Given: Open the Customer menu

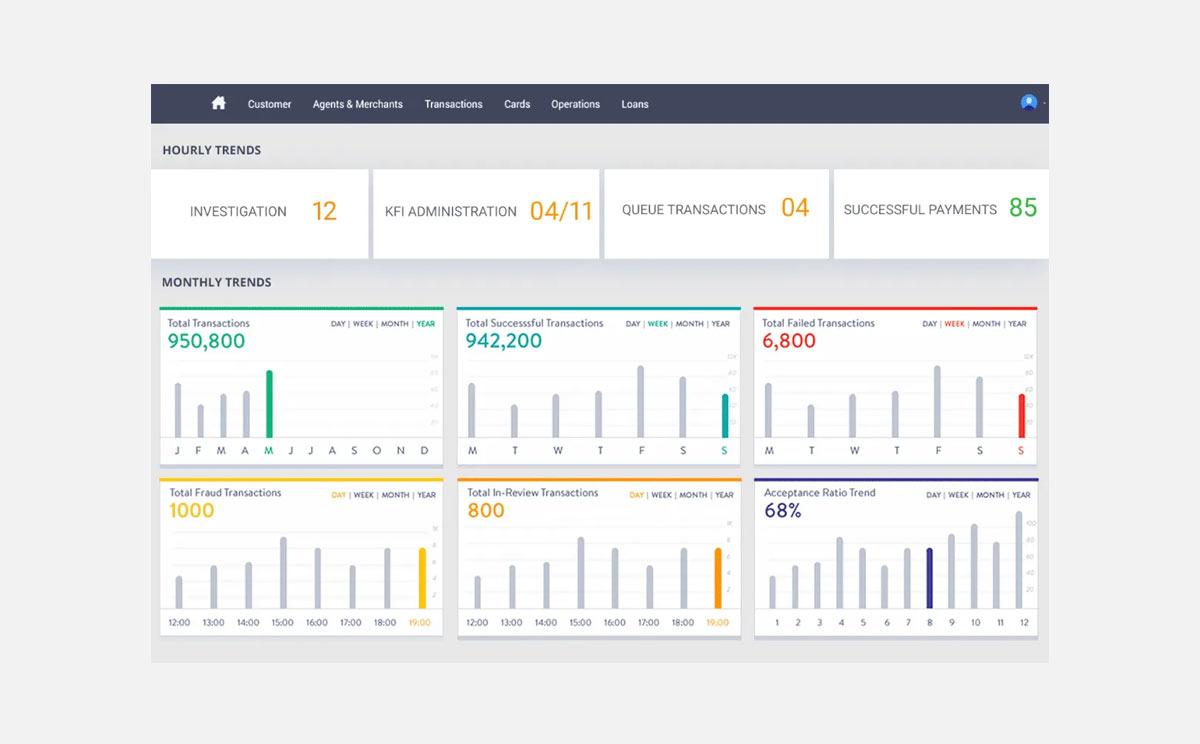Looking at the screenshot, I should [x=269, y=104].
